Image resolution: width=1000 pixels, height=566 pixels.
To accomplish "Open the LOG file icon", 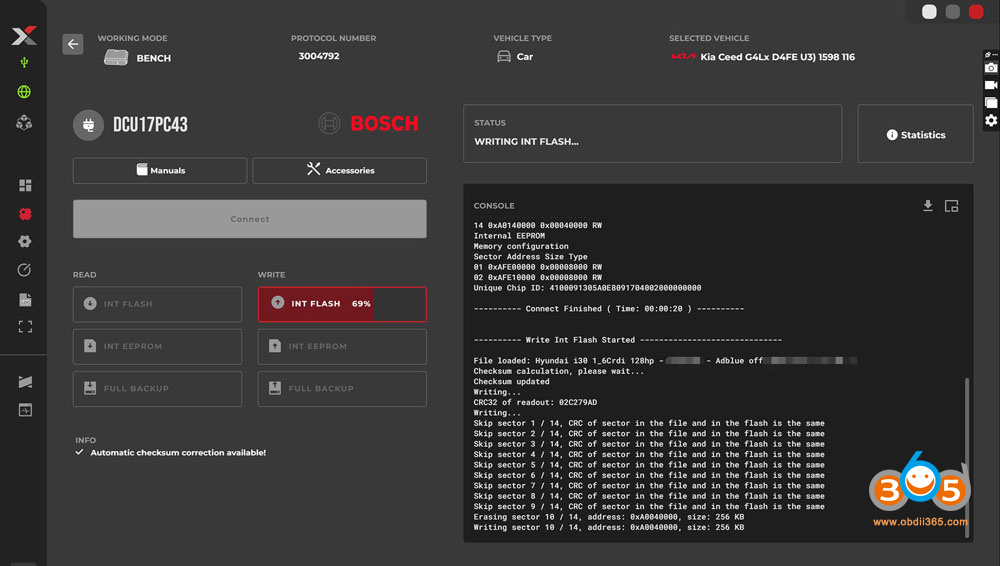I will pos(25,299).
